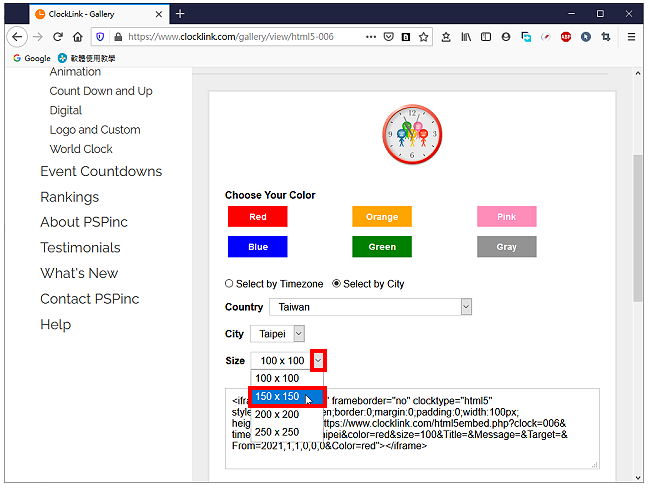Open the Firefox hamburger menu
This screenshot has height=497, width=650.
point(631,37)
